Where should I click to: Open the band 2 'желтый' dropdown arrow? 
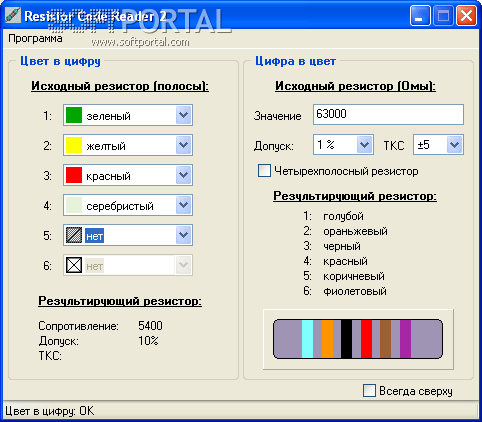click(x=183, y=145)
